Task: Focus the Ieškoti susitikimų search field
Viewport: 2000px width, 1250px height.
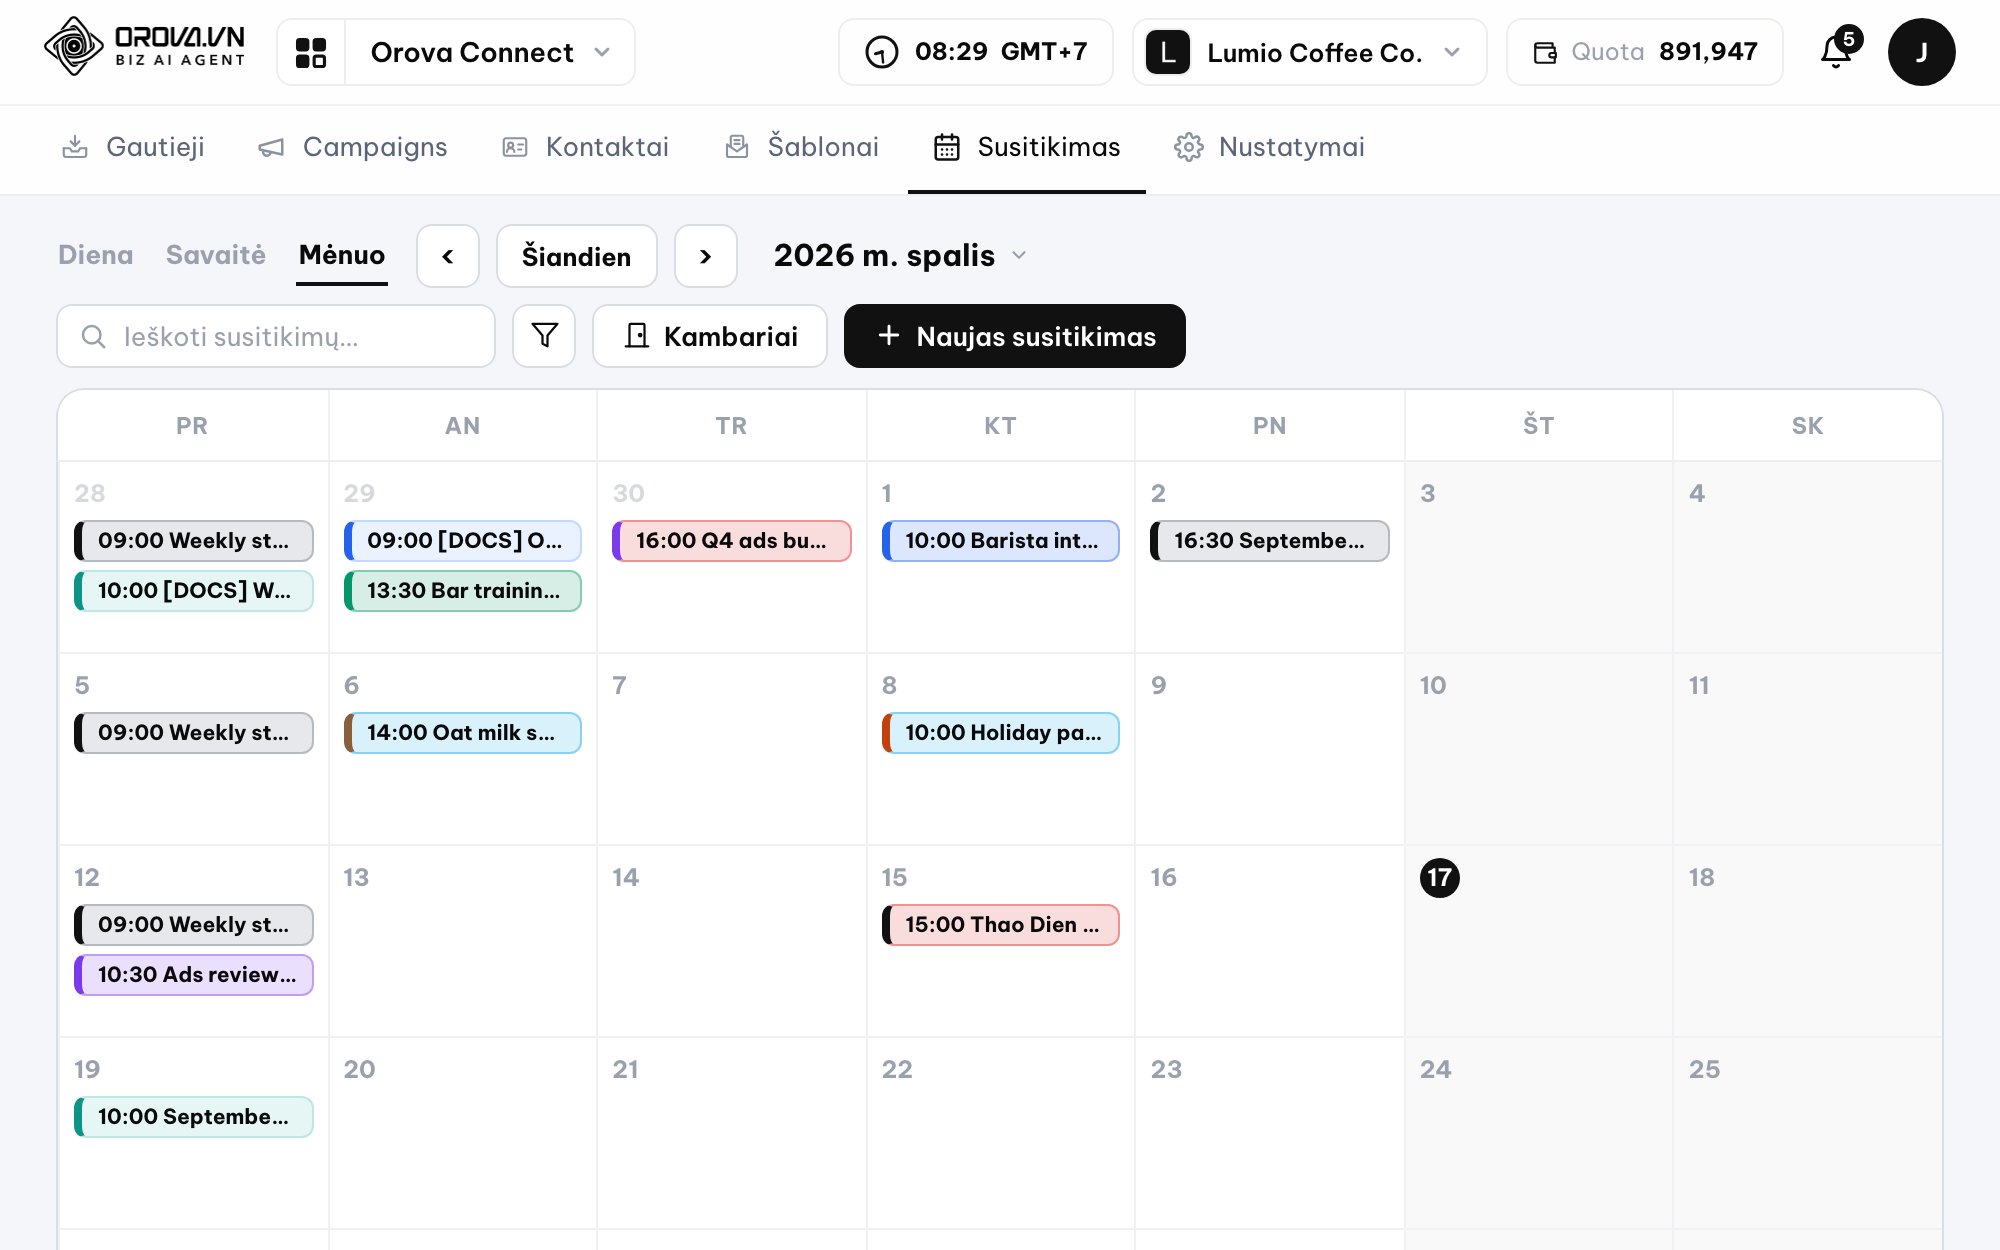Action: [x=276, y=336]
